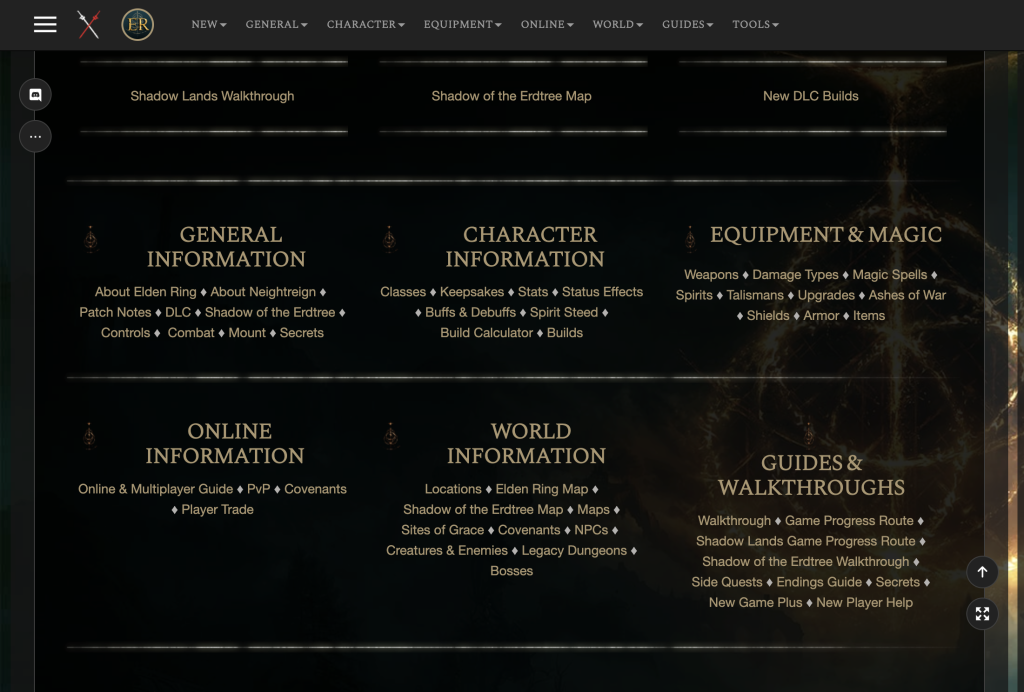Open the EQUIPMENT dropdown in navbar

point(462,25)
